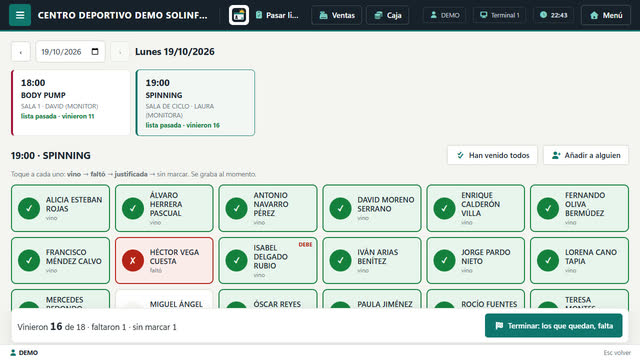The image size is (640, 360).
Task: Toggle attendance for Álvaro Herrera Pascual
Action: point(164,208)
